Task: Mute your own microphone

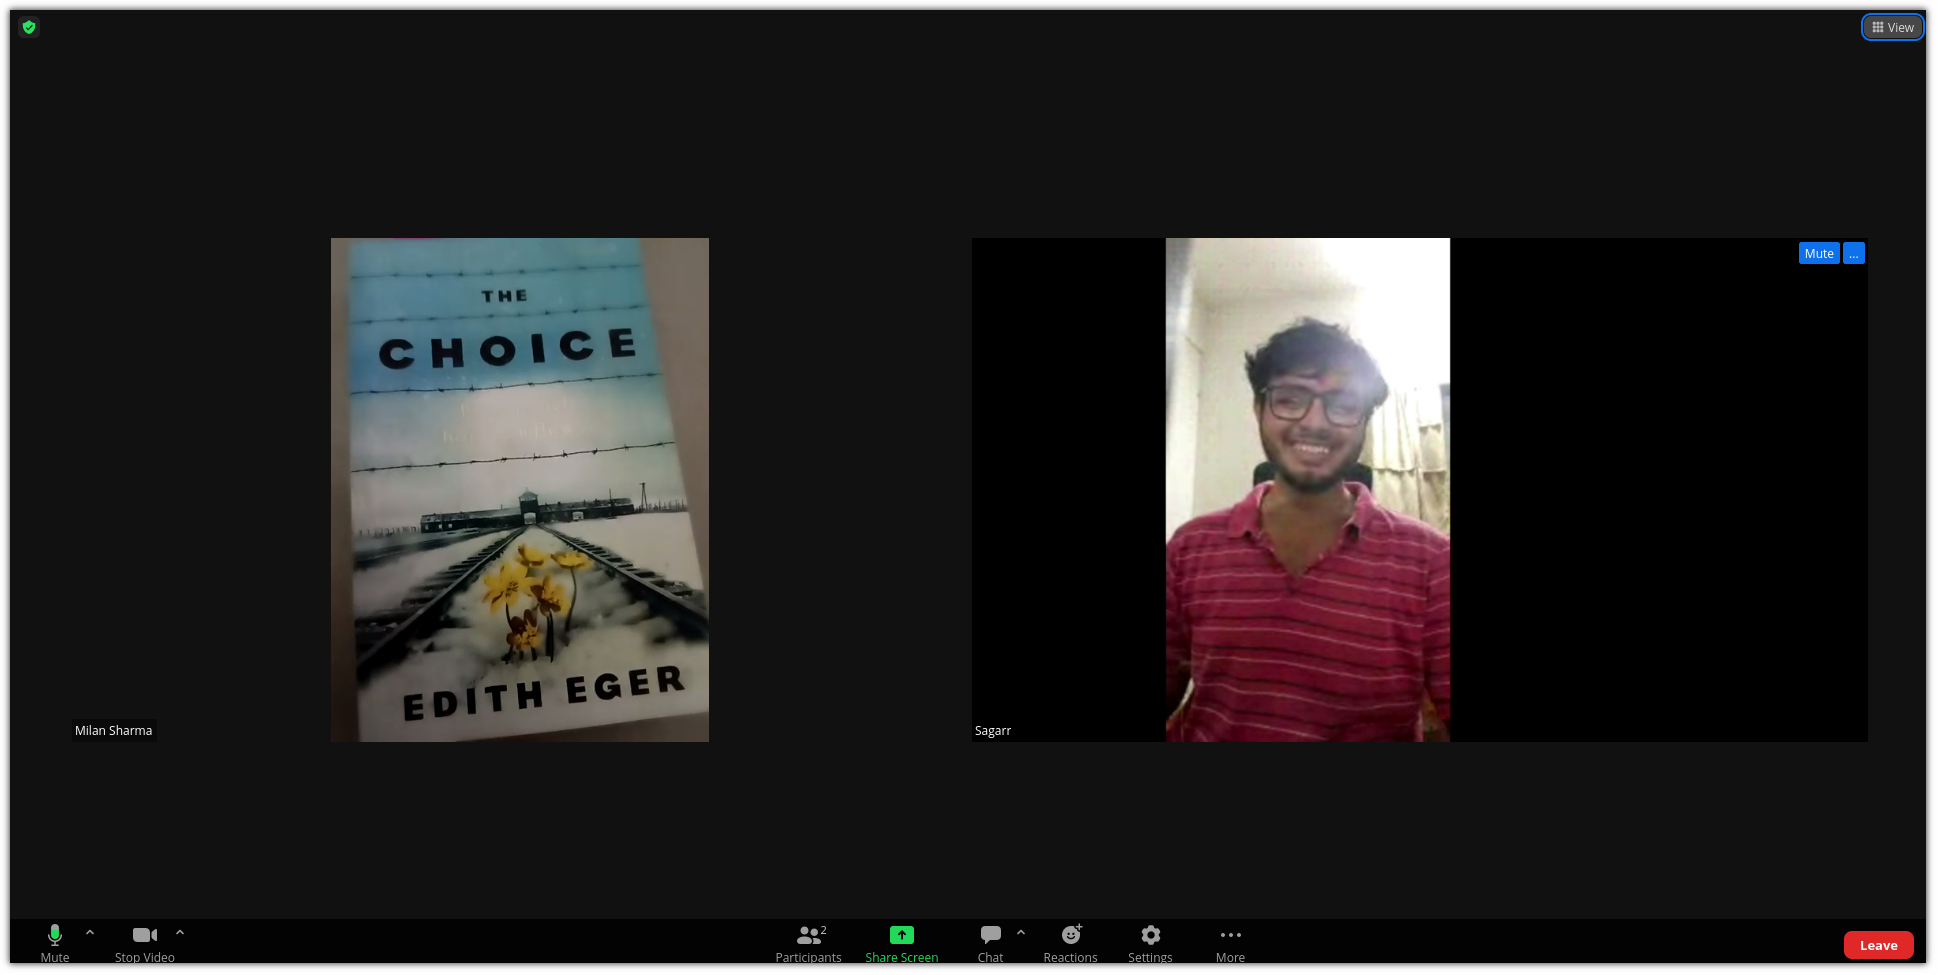Action: (54, 941)
